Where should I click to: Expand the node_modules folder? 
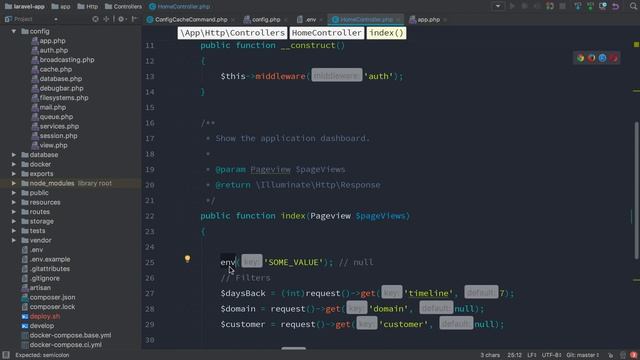pos(14,183)
